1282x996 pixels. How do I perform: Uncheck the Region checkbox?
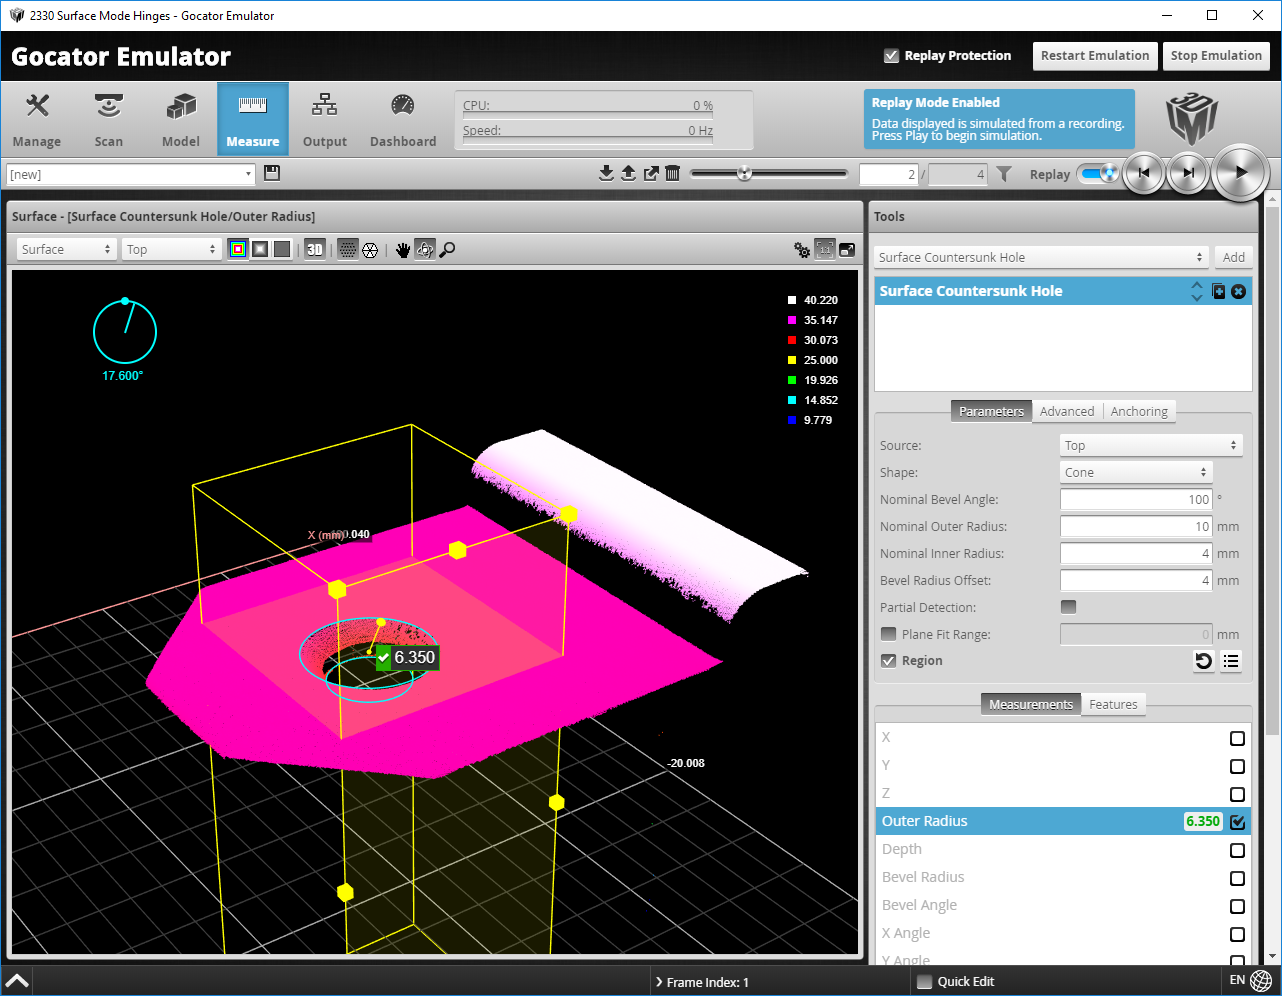coord(888,660)
